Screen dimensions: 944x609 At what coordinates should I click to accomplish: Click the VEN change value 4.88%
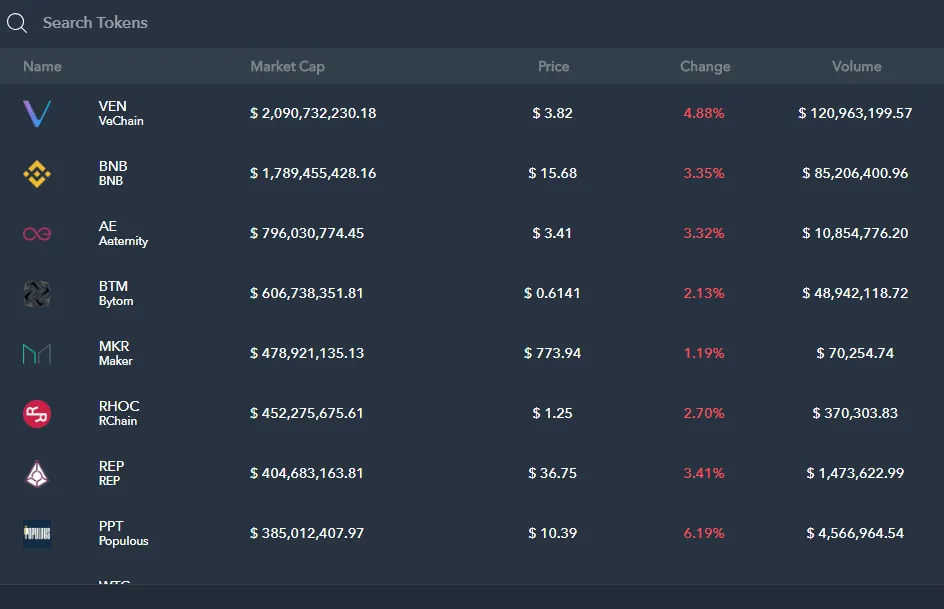[x=704, y=113]
